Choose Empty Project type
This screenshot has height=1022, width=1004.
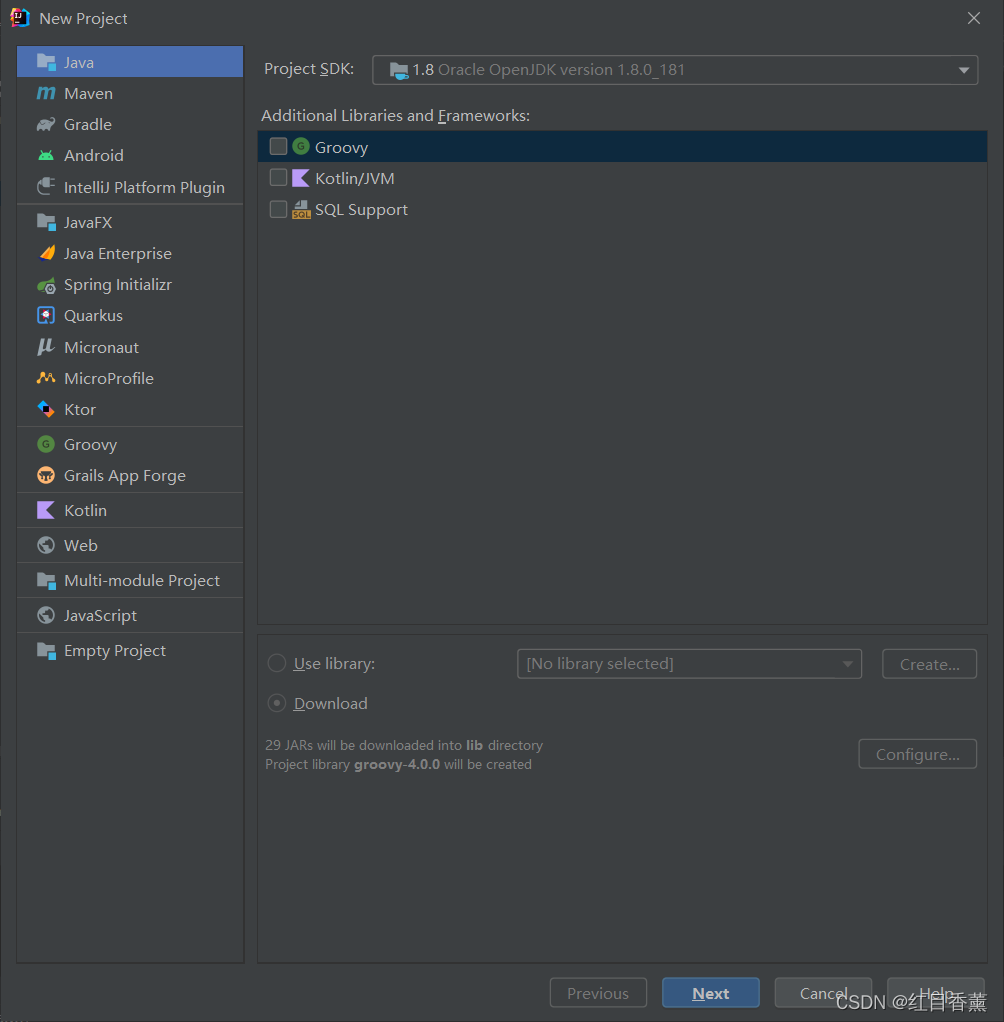[130, 650]
